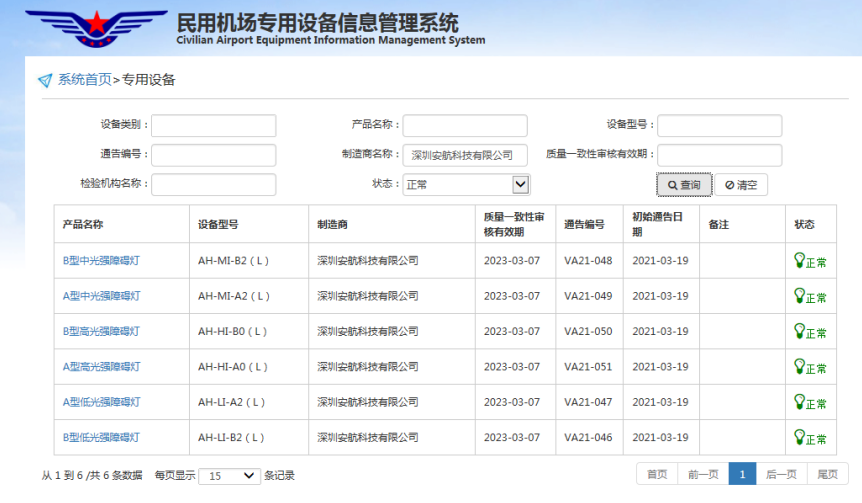Go to 系统首页 breadcrumb link
The image size is (862, 503).
(84, 80)
